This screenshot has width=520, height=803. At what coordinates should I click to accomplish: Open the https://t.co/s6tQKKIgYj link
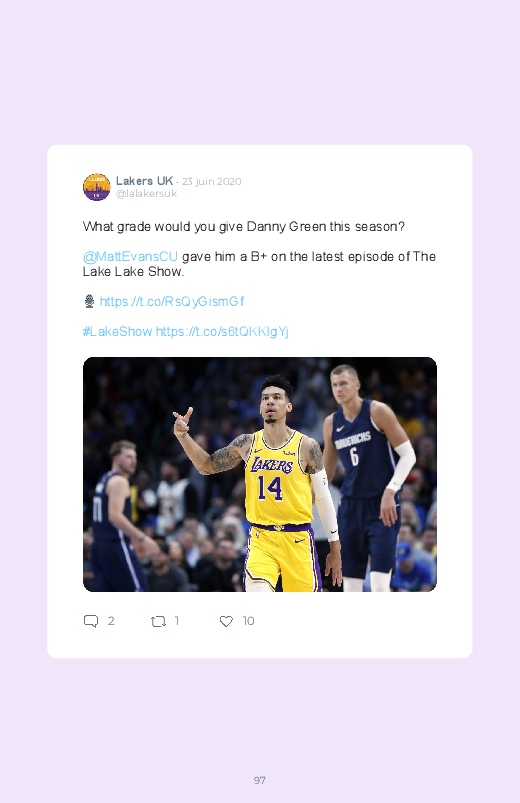coord(222,332)
